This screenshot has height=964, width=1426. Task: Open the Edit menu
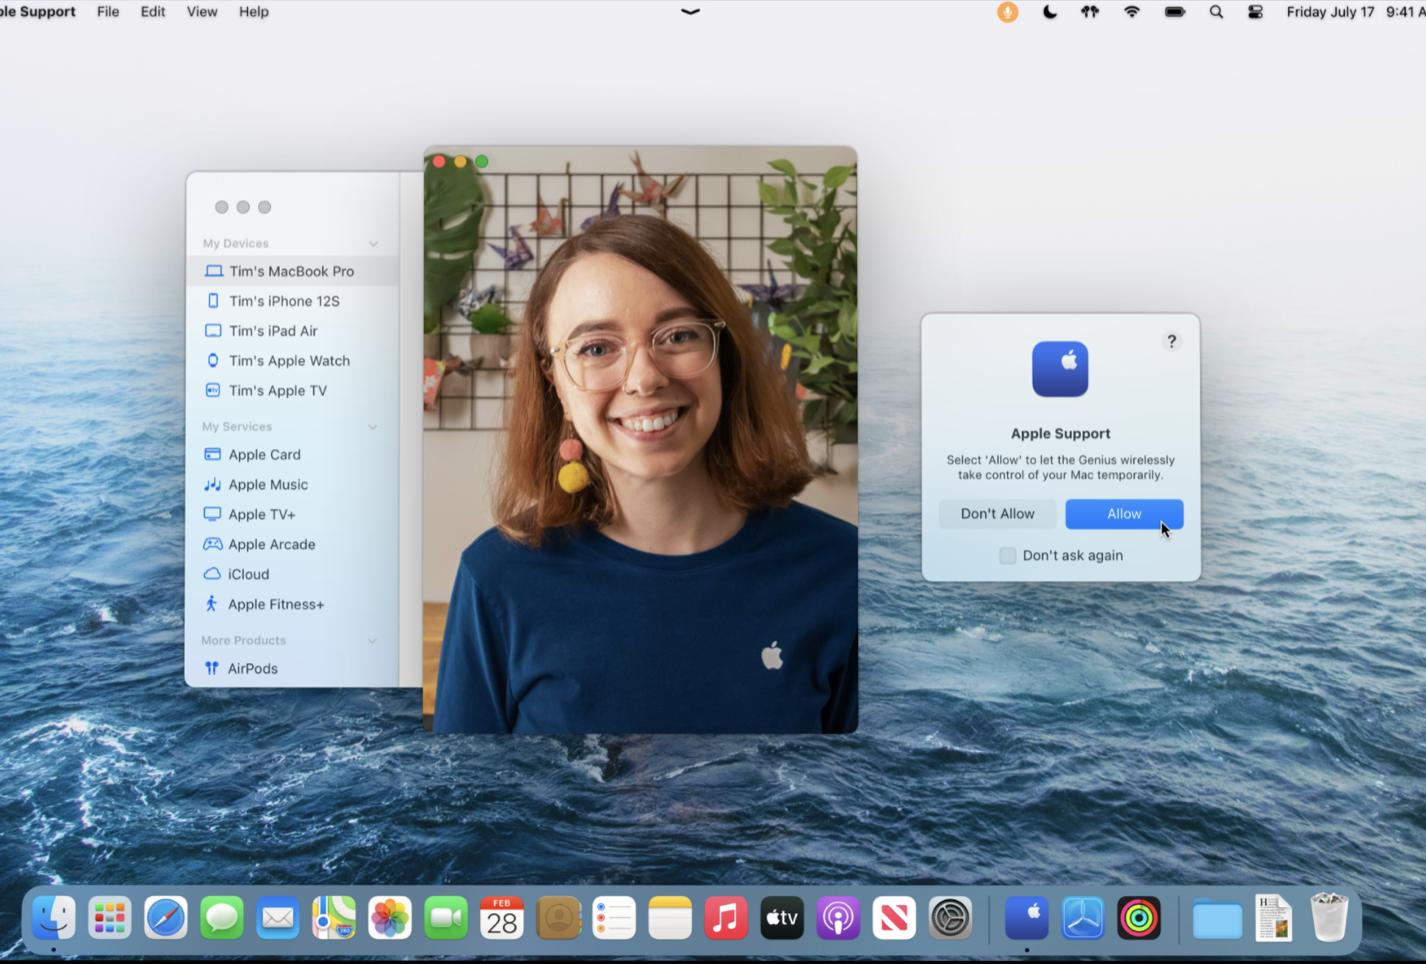[153, 12]
